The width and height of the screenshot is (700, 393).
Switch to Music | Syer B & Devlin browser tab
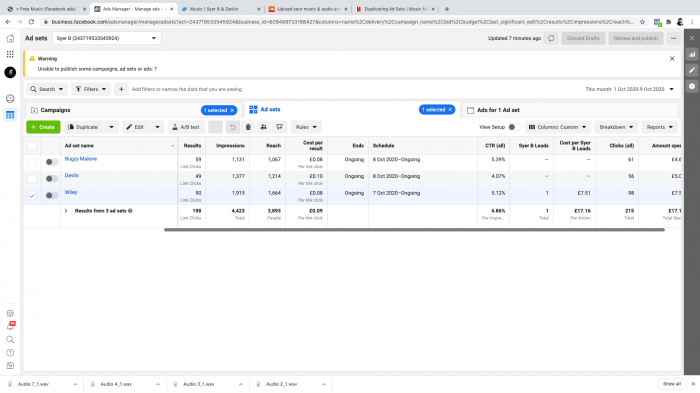point(220,9)
